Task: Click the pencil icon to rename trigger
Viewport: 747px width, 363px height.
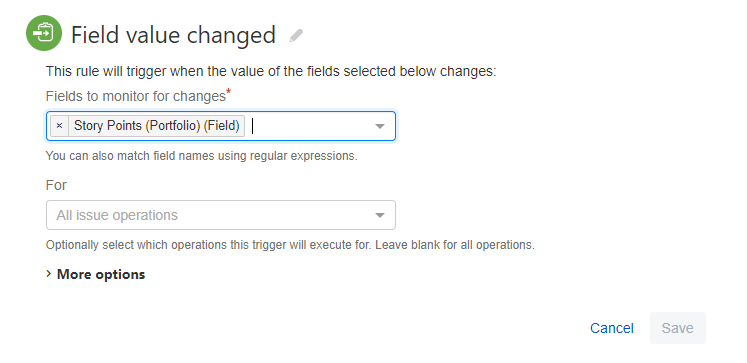Action: pyautogui.click(x=296, y=36)
